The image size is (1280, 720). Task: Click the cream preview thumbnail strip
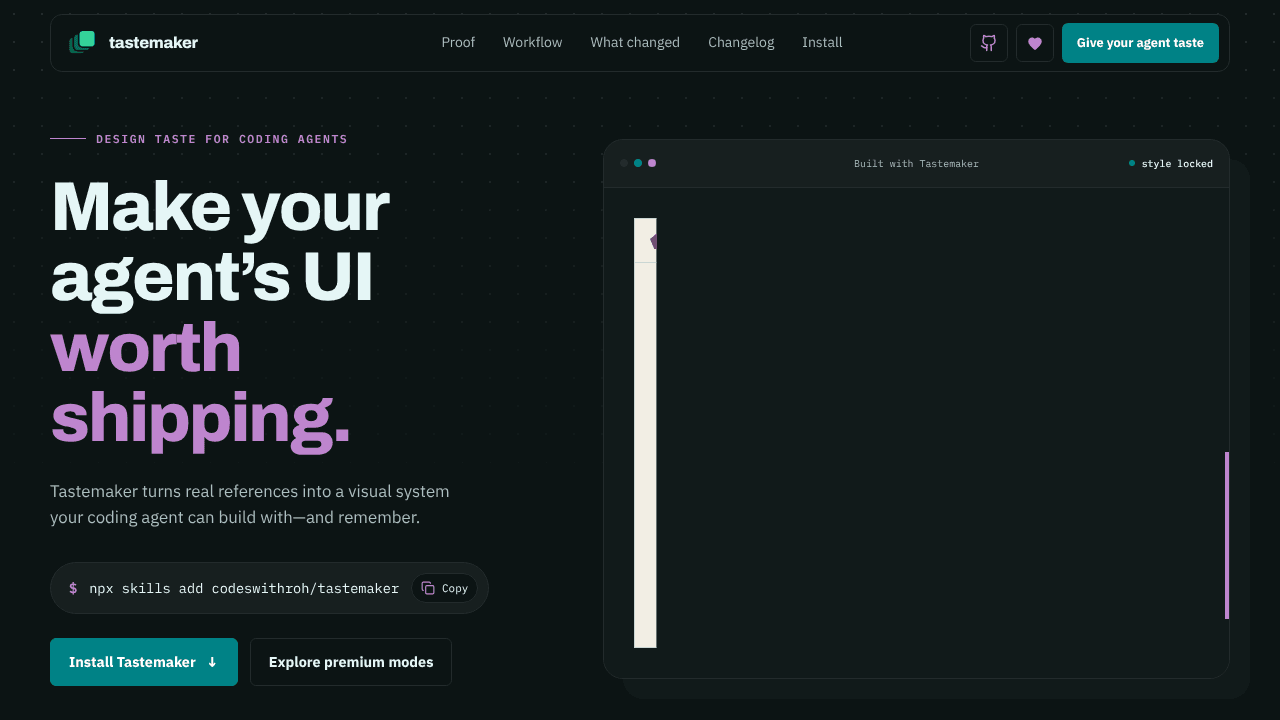pyautogui.click(x=645, y=433)
